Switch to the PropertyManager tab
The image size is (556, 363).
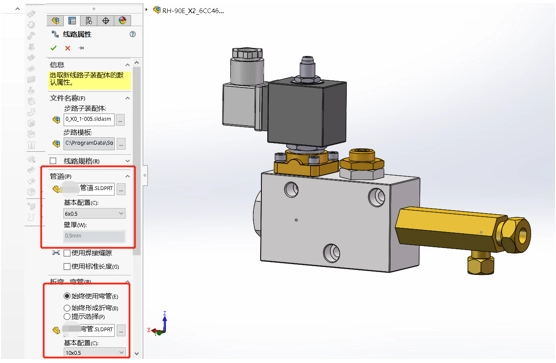(72, 21)
